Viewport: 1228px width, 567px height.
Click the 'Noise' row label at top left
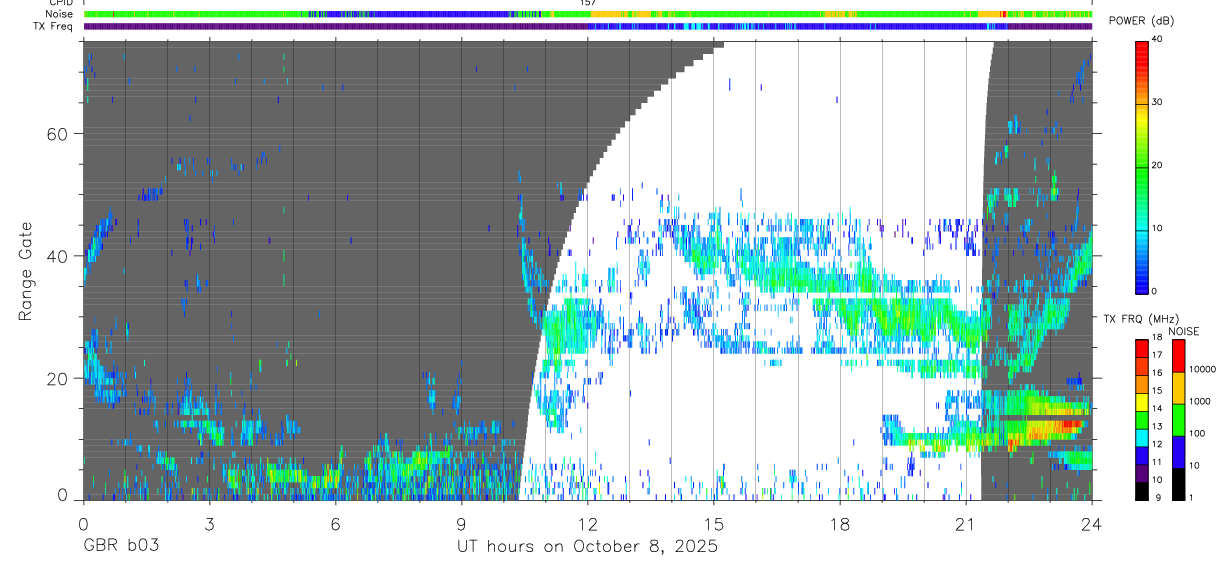tap(58, 15)
